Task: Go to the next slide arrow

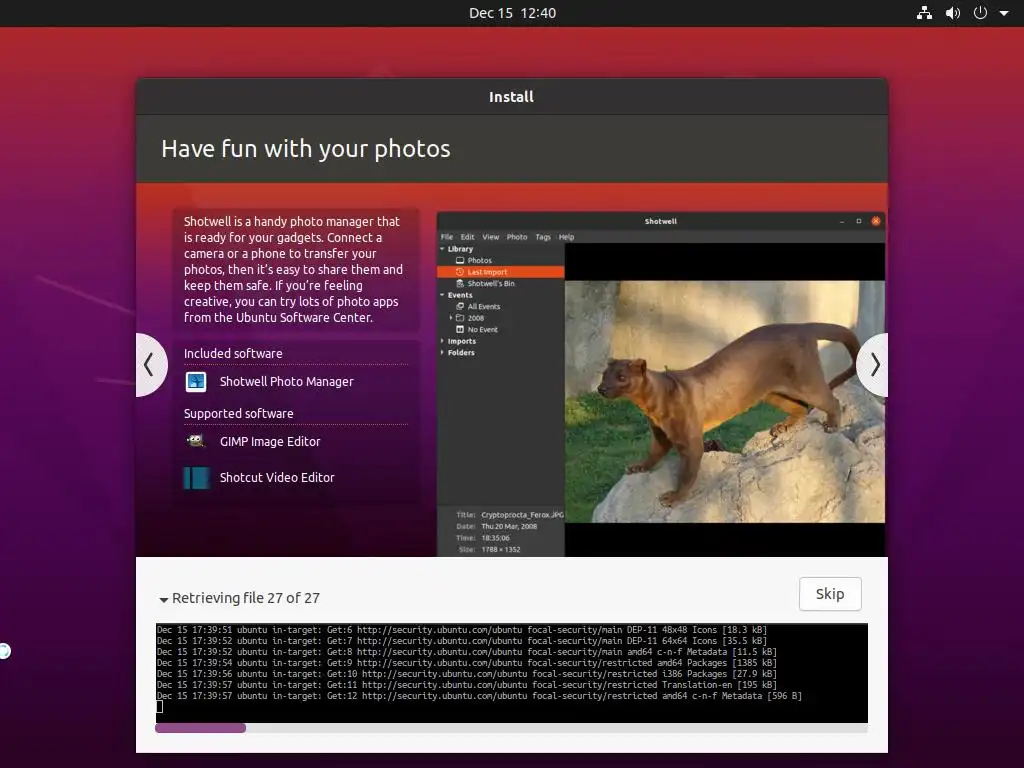Action: pyautogui.click(x=873, y=364)
